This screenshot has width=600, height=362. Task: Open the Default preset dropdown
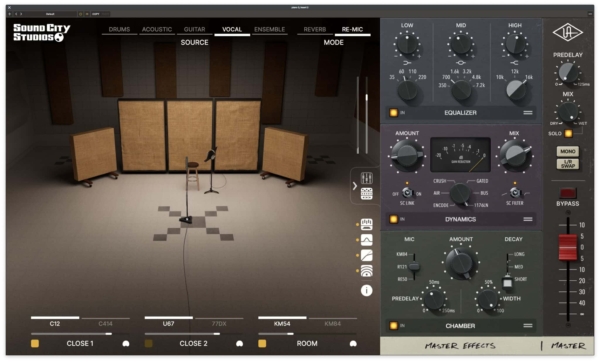click(50, 14)
